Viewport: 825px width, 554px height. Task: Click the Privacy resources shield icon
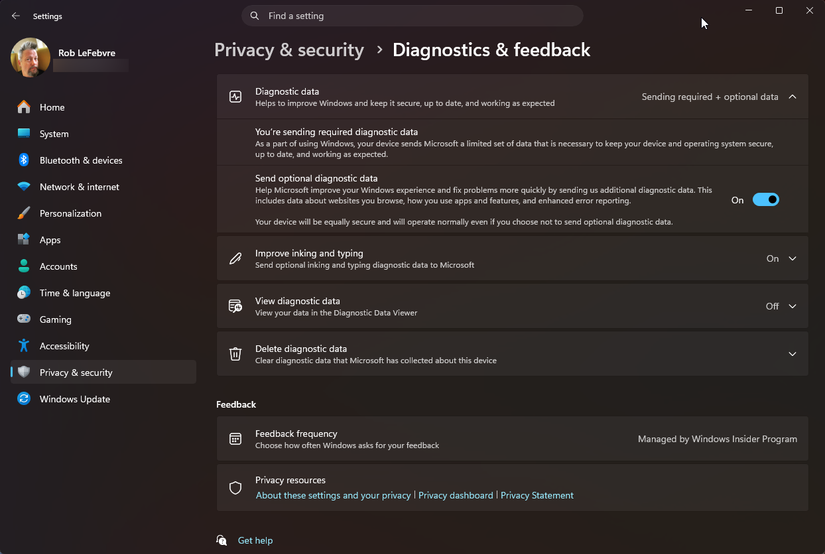point(235,488)
